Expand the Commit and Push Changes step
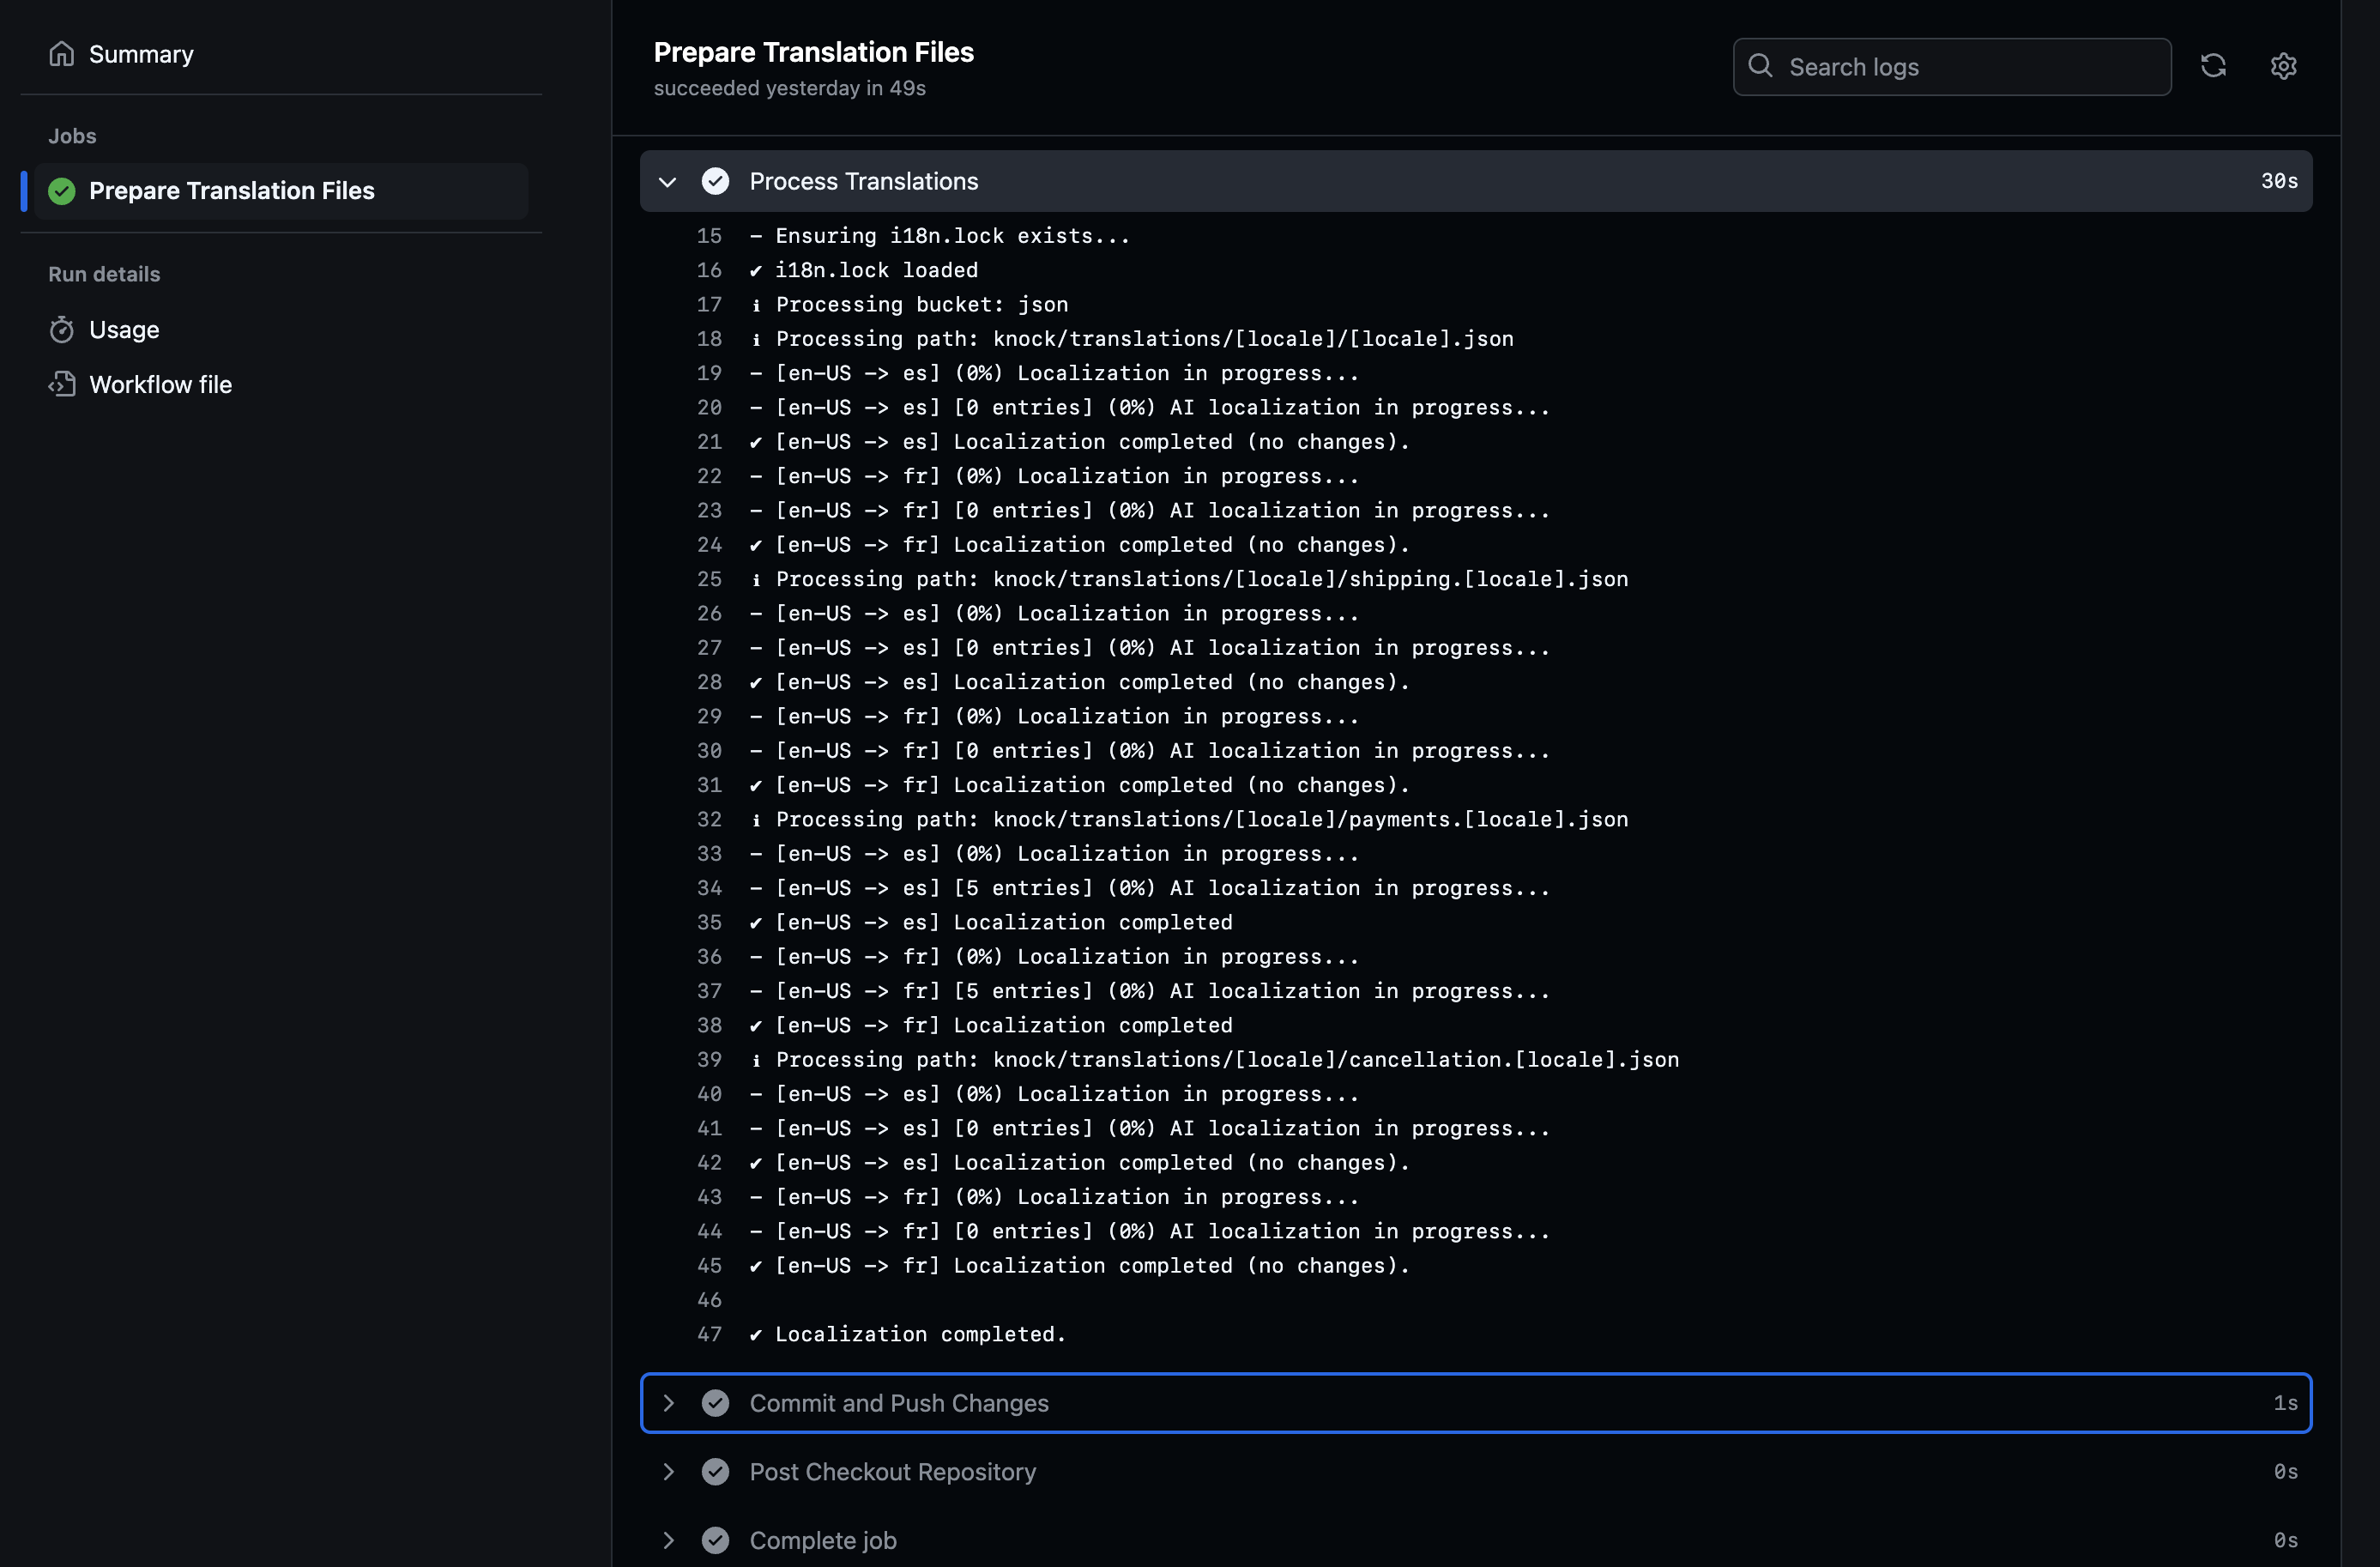2380x1567 pixels. pos(670,1403)
